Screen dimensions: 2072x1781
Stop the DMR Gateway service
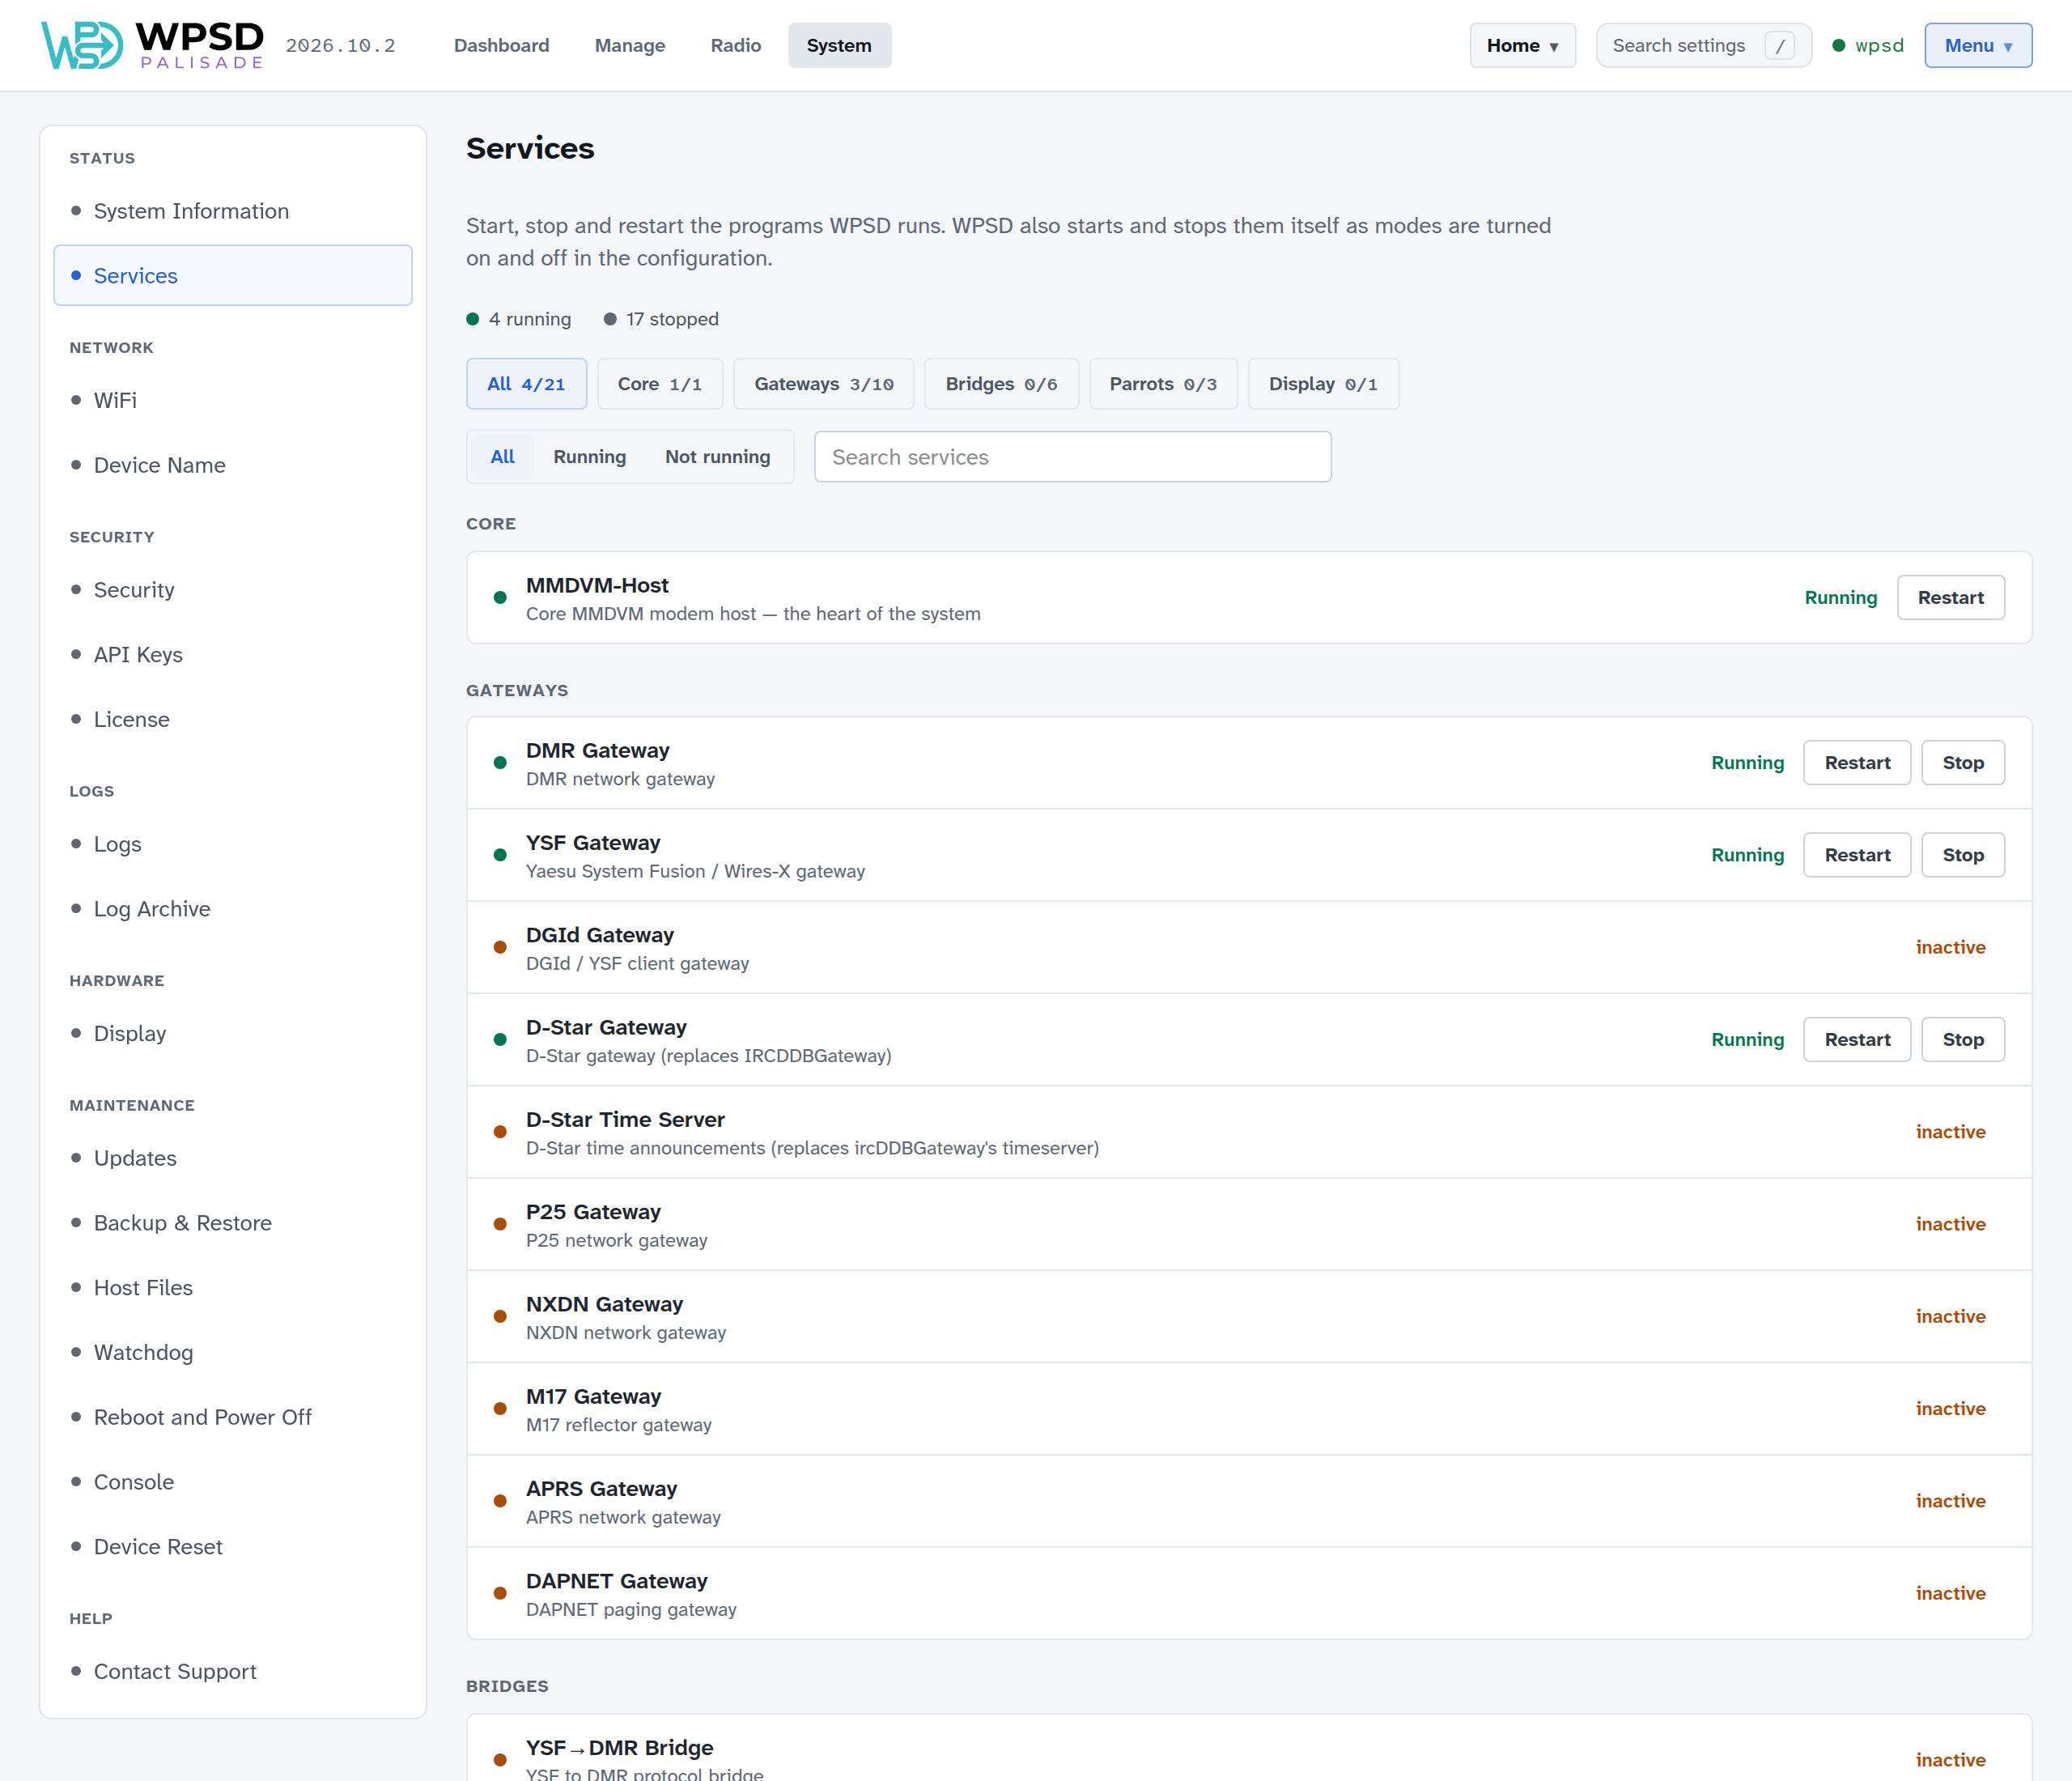pos(1963,762)
